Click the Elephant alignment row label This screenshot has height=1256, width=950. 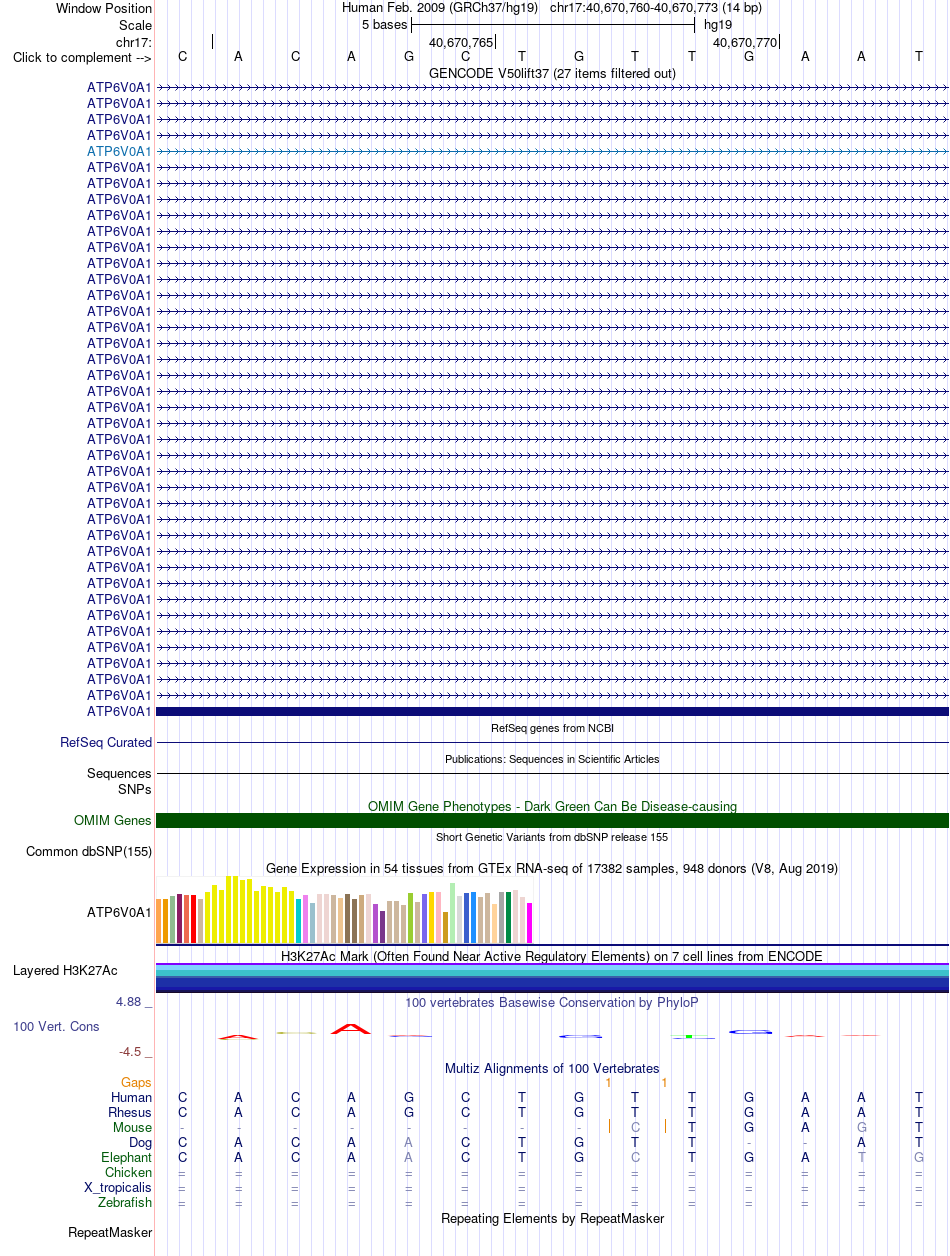127,1158
